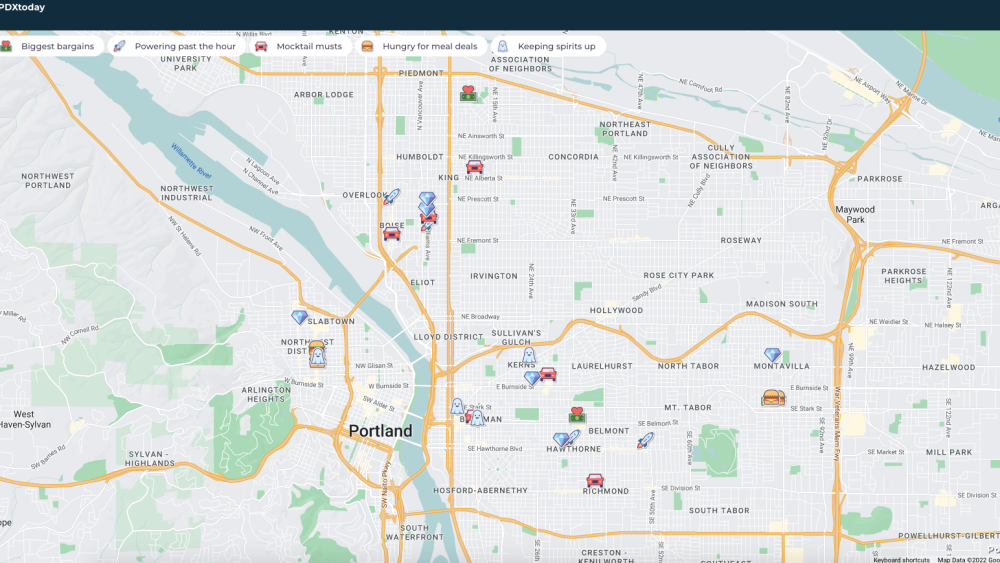Click the bargain marker above Belmont

577,414
